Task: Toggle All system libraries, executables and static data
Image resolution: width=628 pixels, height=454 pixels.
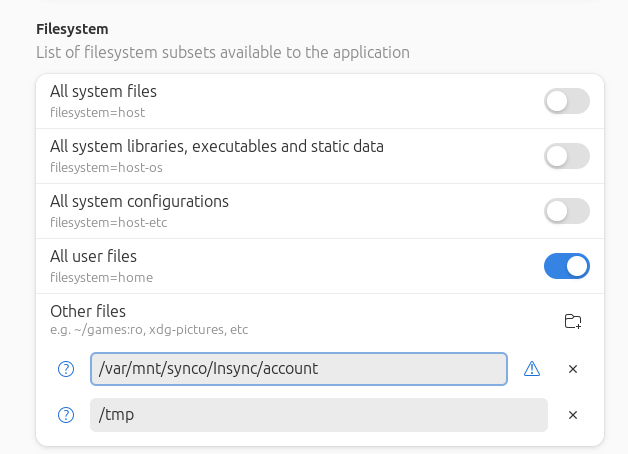Action: click(566, 156)
